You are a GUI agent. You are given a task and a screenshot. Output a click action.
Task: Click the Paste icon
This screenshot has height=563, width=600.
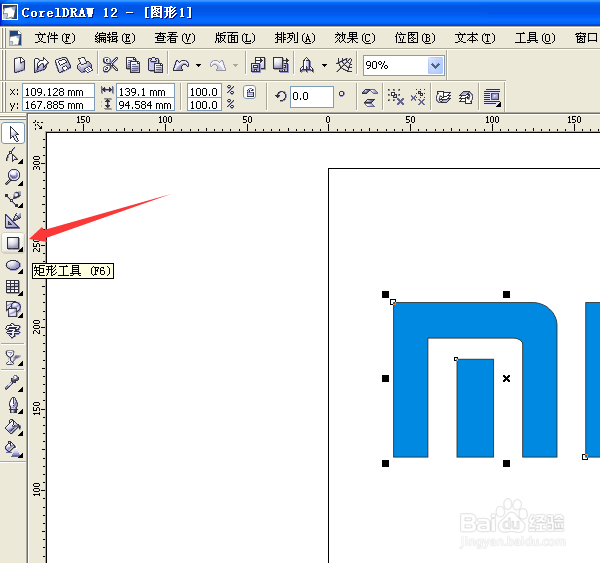click(155, 65)
